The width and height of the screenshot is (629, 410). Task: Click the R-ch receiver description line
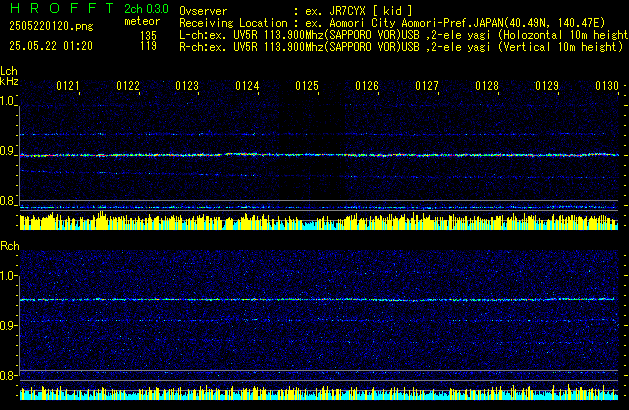(x=401, y=47)
